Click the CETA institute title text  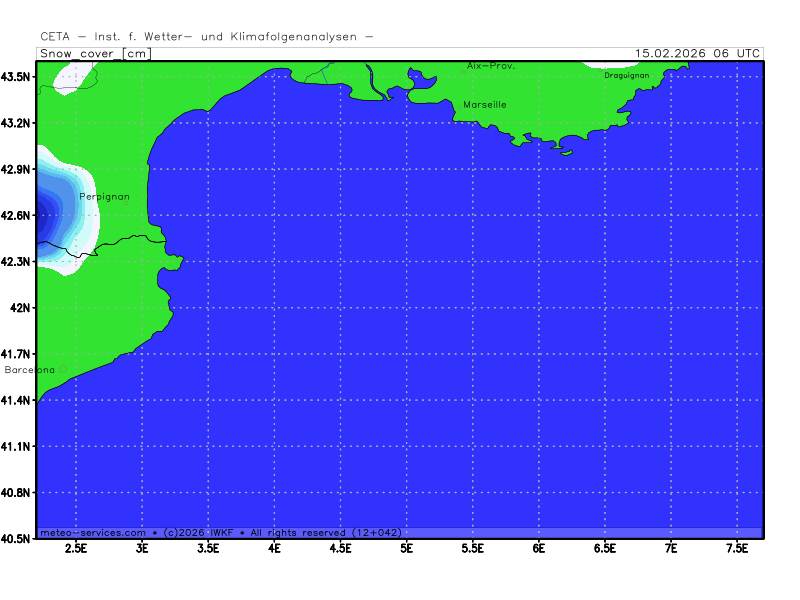(207, 37)
